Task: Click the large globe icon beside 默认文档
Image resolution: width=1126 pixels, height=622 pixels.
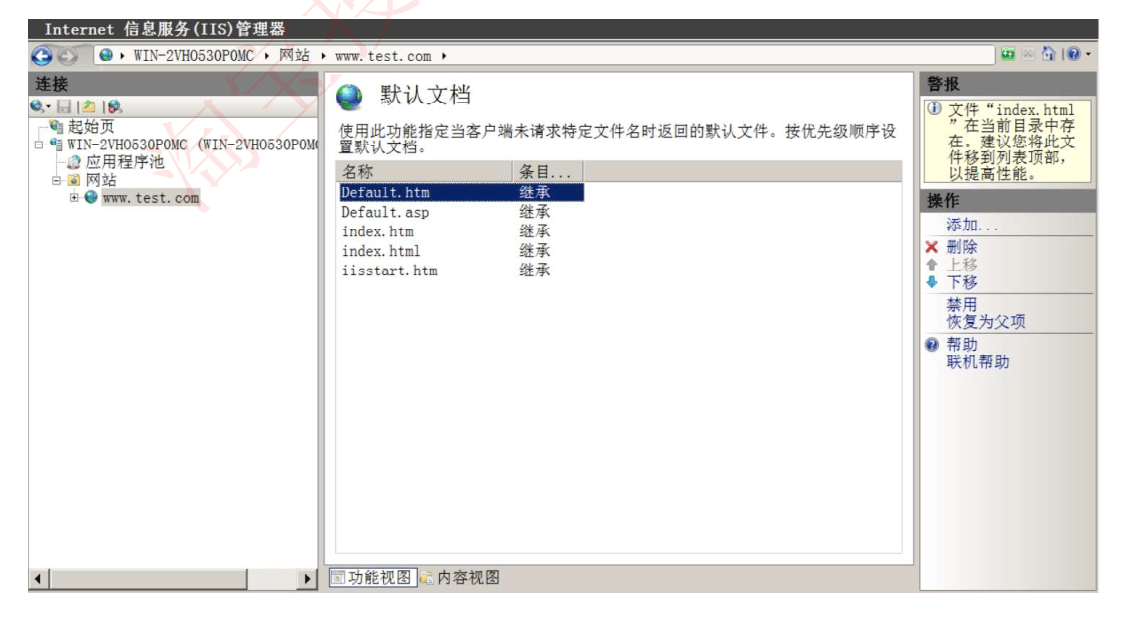Action: [350, 97]
